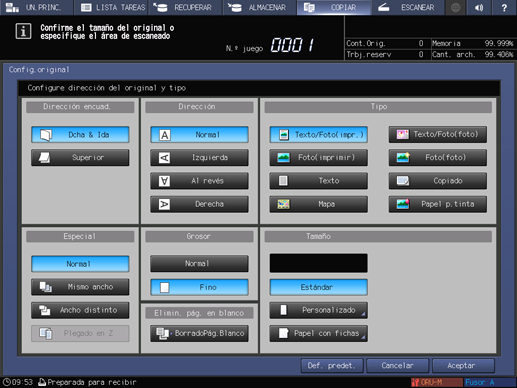
Task: Choose Izquierda original direction
Action: coord(199,158)
